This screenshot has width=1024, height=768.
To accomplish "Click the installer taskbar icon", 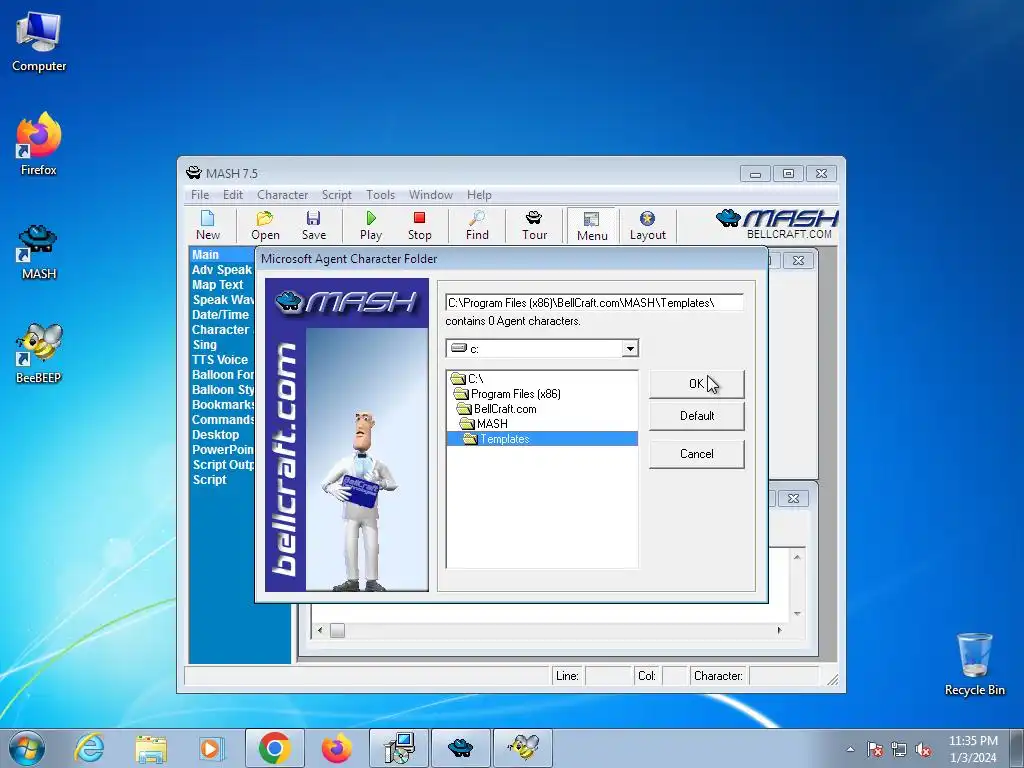I will (x=399, y=748).
